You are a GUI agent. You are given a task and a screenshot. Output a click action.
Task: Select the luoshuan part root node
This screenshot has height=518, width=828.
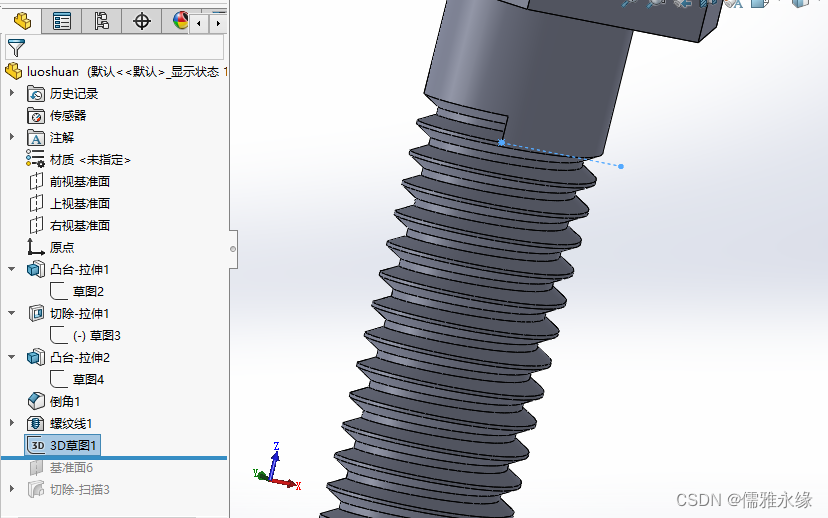point(127,72)
